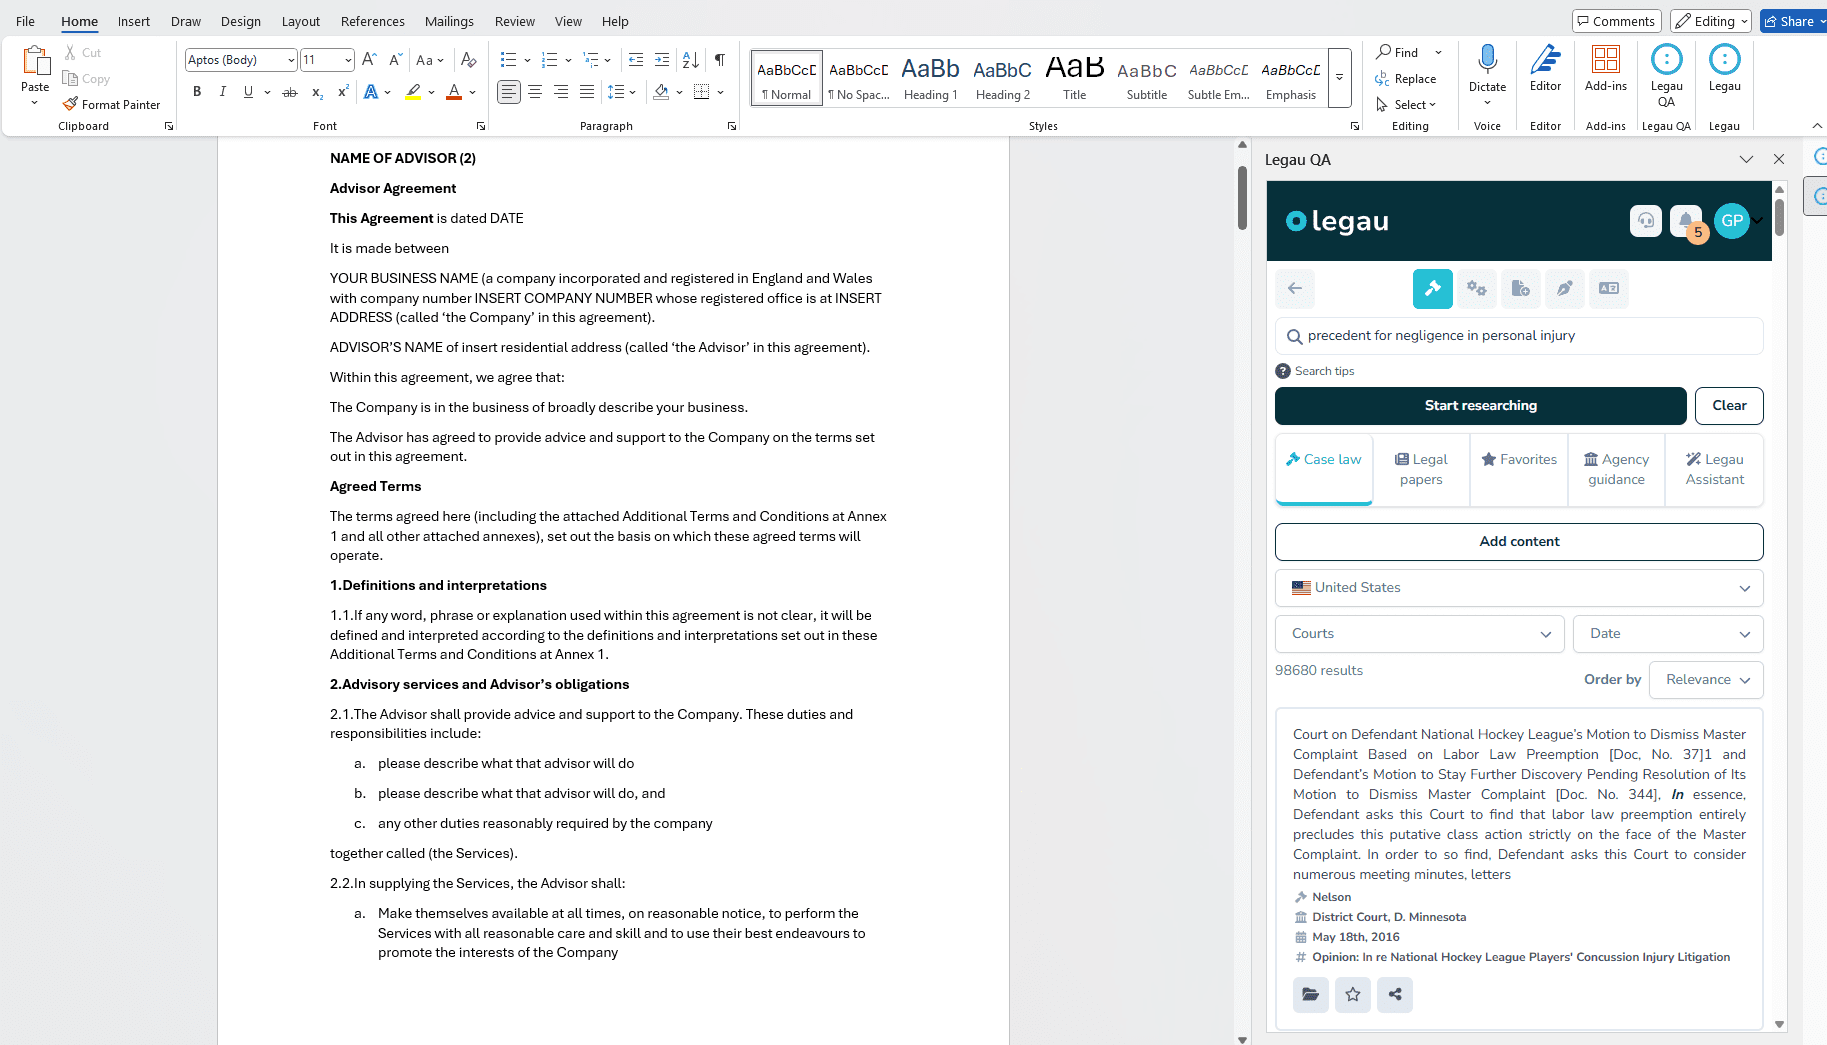Open the Courts filter dropdown
The height and width of the screenshot is (1045, 1827).
point(1419,634)
